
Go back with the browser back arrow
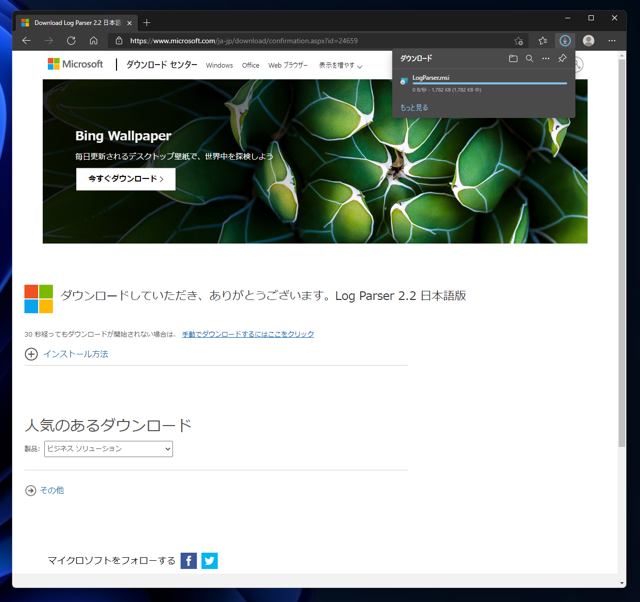click(27, 40)
